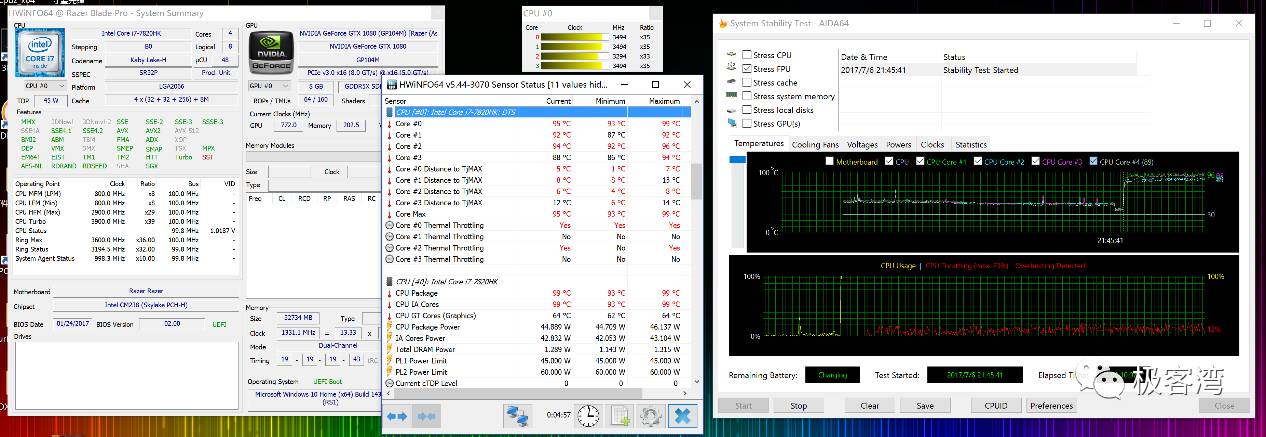Click the Start button in AIDA64
The height and width of the screenshot is (437, 1266).
[x=744, y=406]
